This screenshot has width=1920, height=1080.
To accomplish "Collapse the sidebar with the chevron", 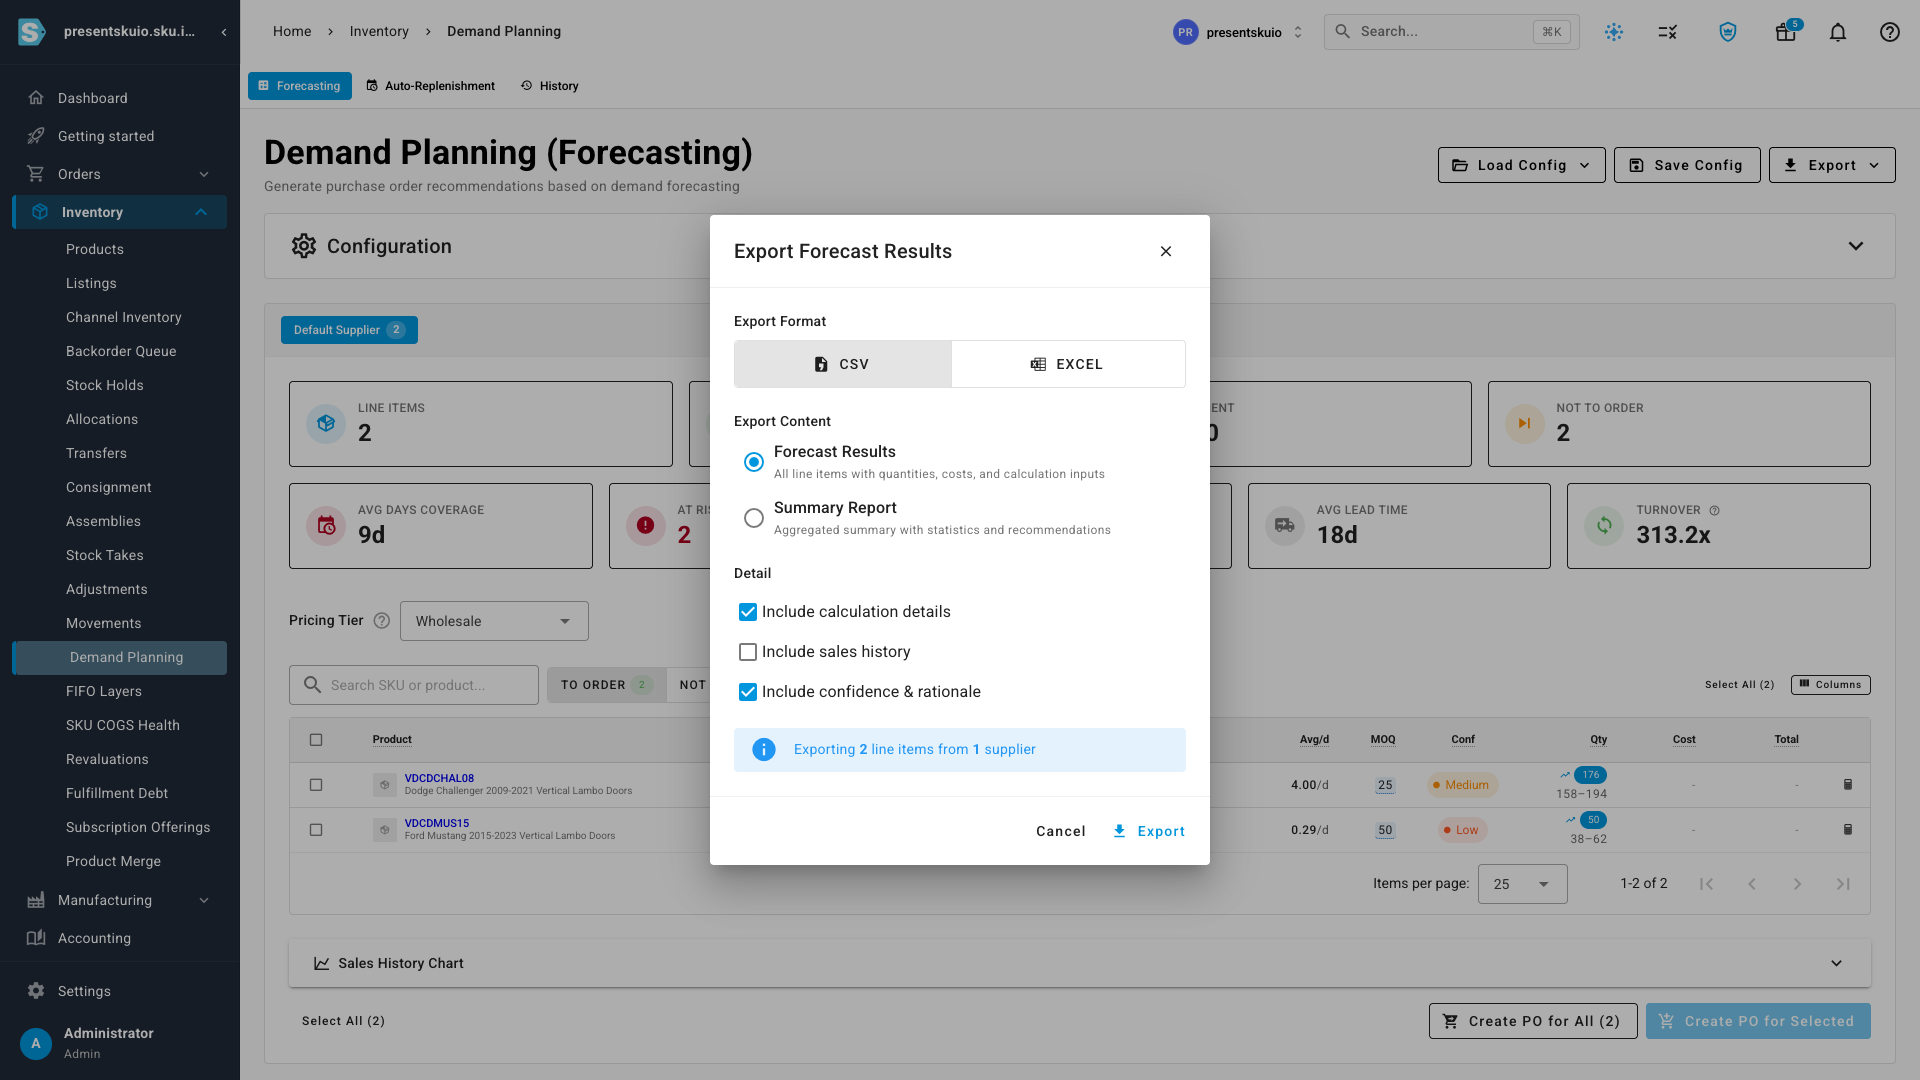I will pos(224,32).
